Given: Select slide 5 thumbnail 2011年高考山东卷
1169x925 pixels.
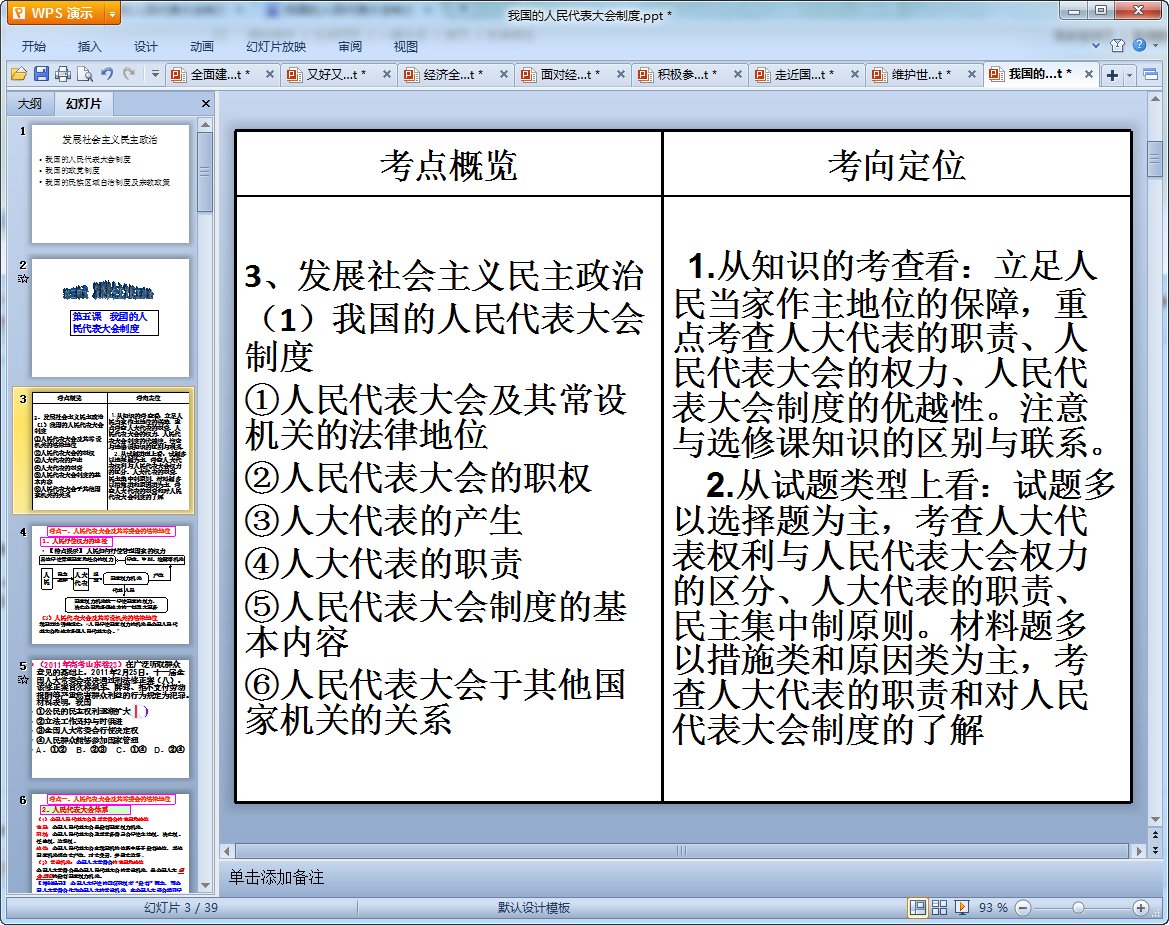Looking at the screenshot, I should [x=110, y=719].
